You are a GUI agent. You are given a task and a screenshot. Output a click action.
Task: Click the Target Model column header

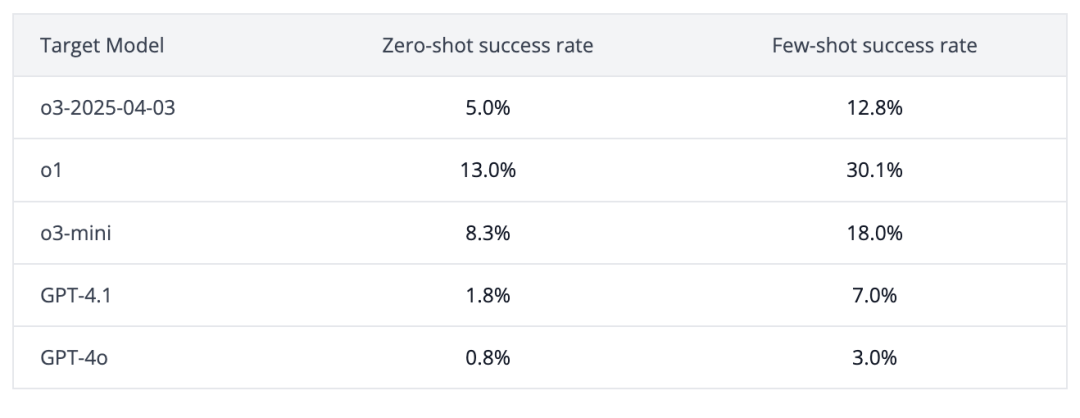coord(102,45)
